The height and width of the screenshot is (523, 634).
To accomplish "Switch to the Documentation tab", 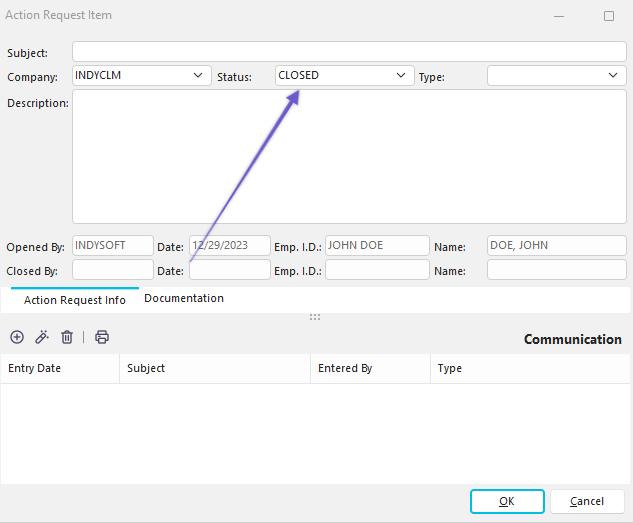I will (184, 298).
